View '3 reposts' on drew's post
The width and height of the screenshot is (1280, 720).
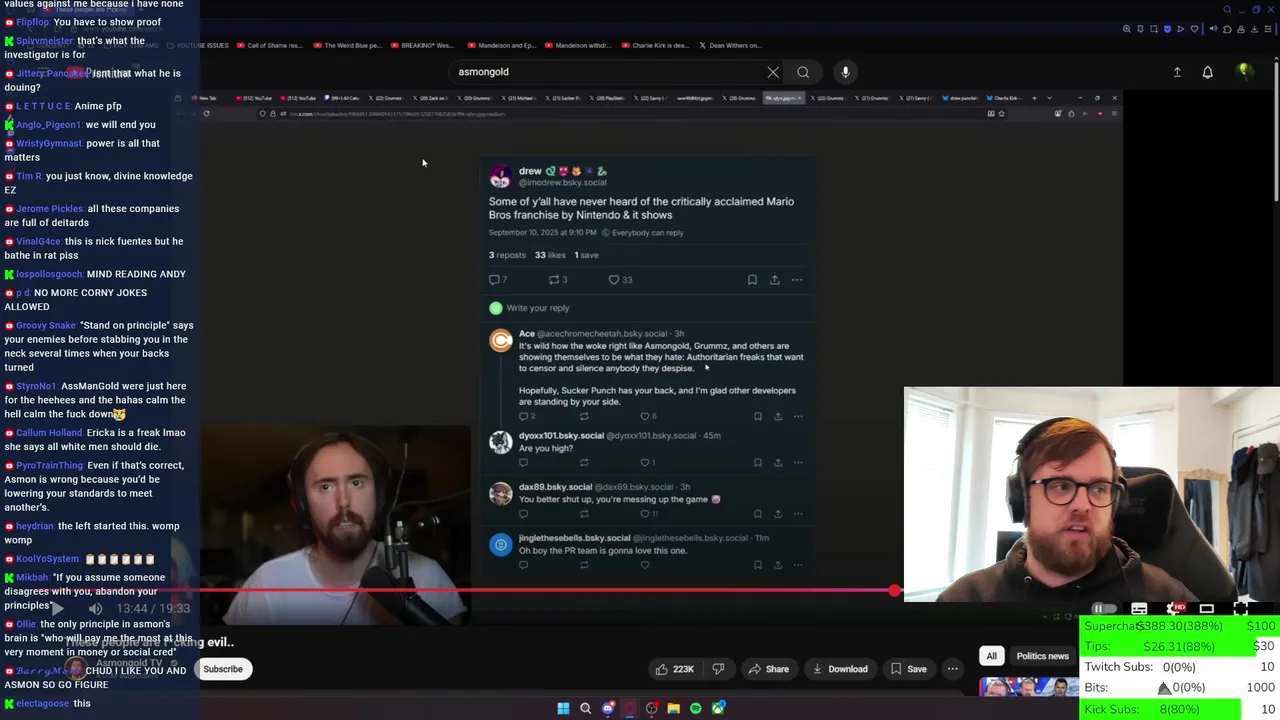507,255
